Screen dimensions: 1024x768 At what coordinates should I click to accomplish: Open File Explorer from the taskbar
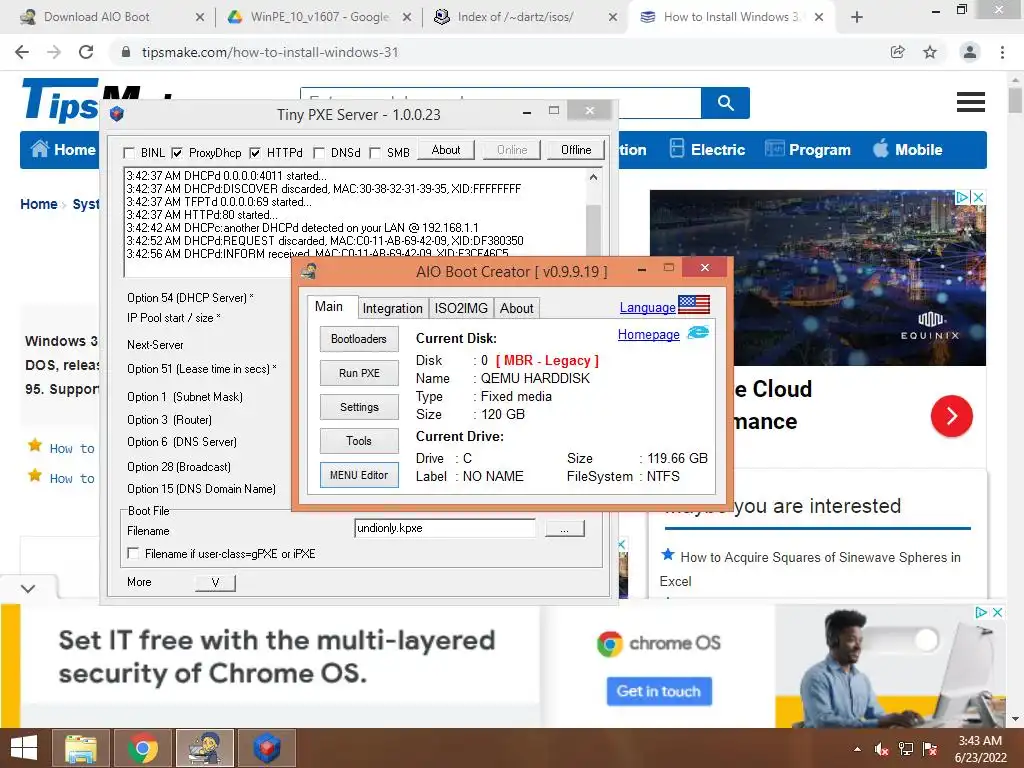coord(82,748)
